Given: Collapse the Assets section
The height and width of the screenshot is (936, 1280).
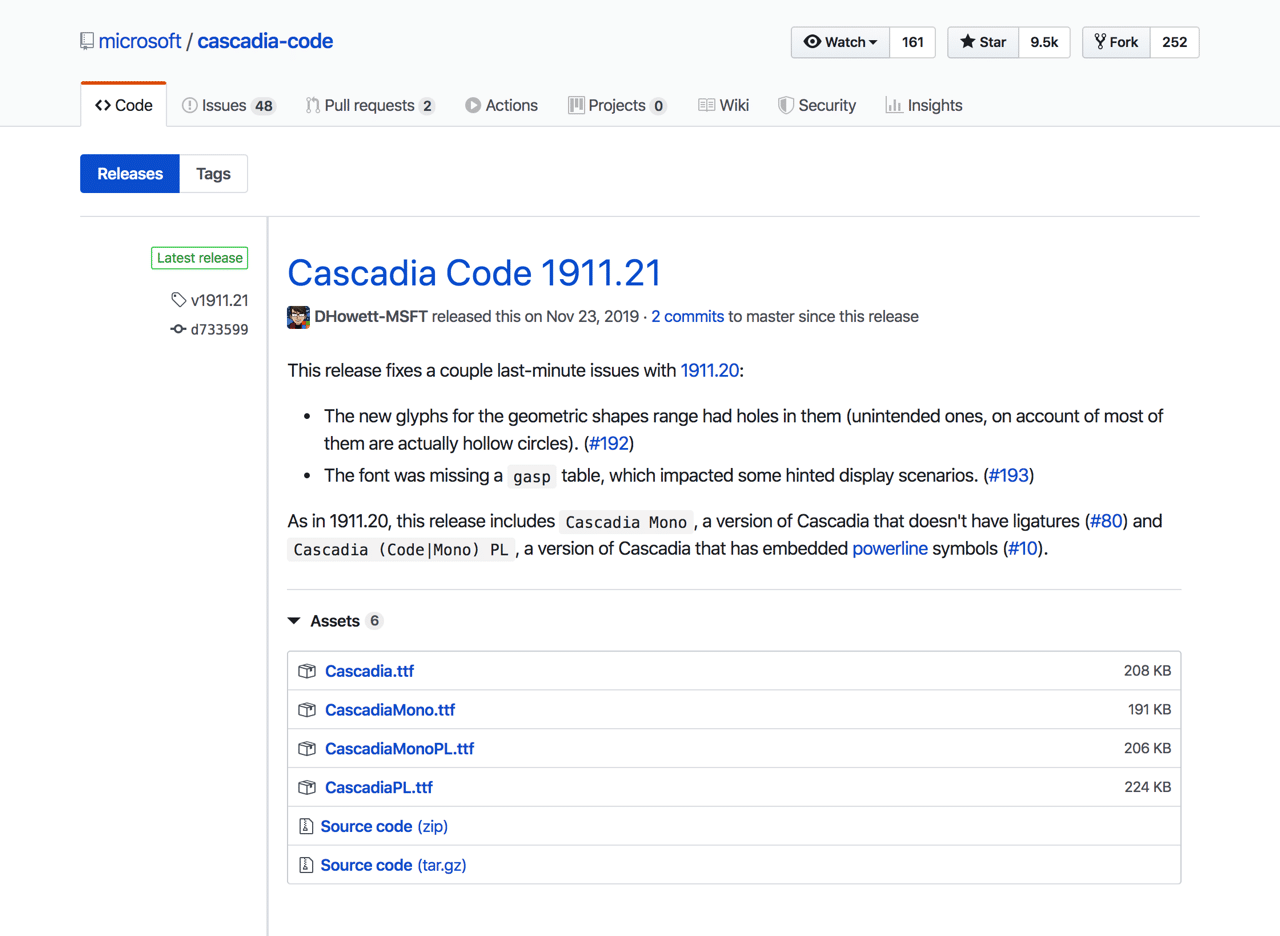Looking at the screenshot, I should point(293,620).
